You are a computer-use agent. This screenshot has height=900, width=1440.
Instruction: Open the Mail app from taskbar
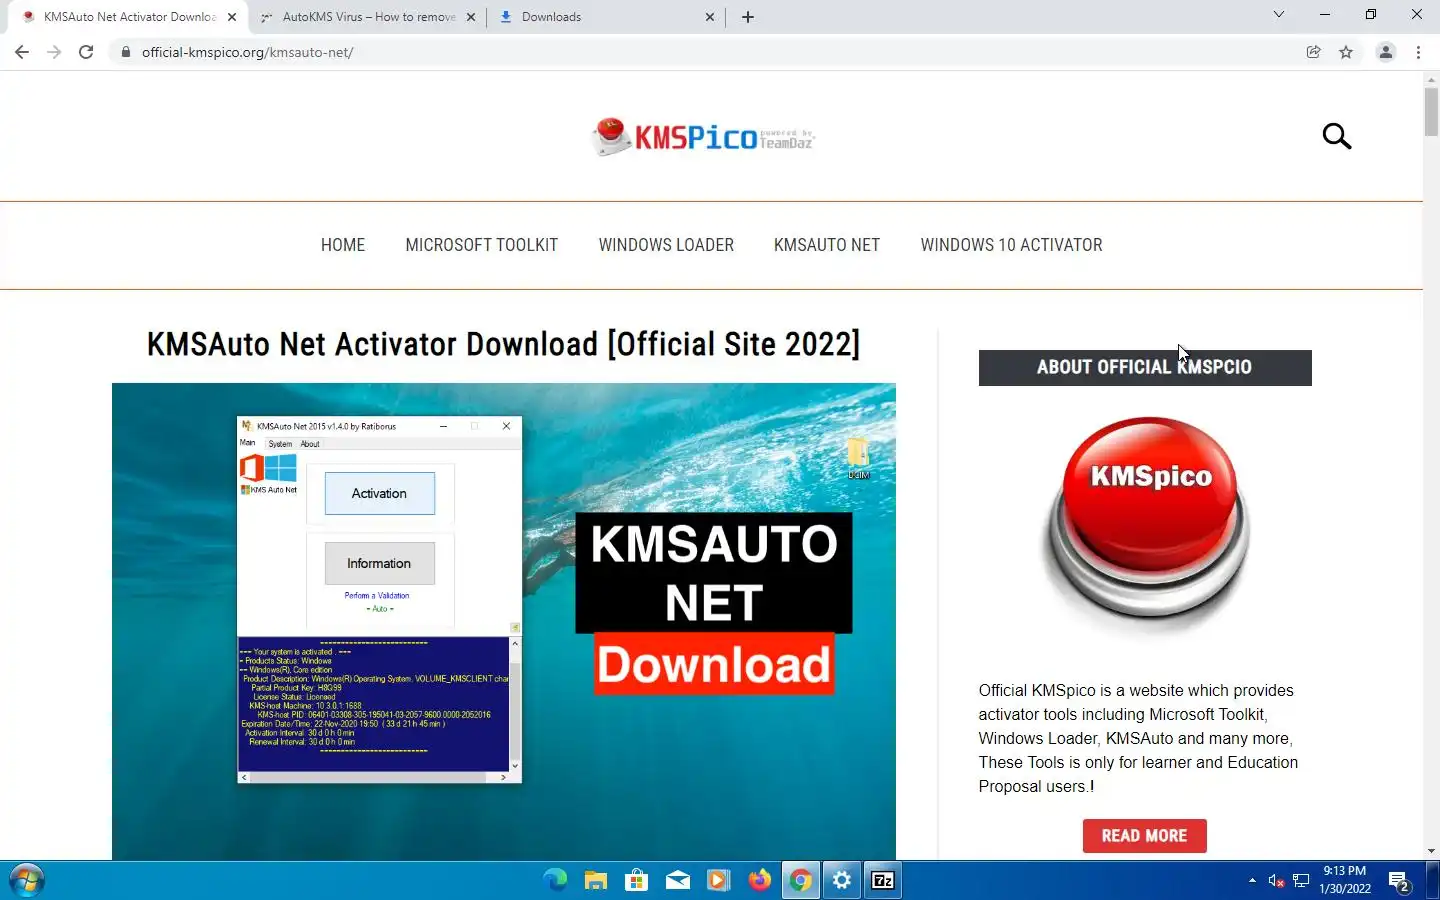click(x=678, y=880)
